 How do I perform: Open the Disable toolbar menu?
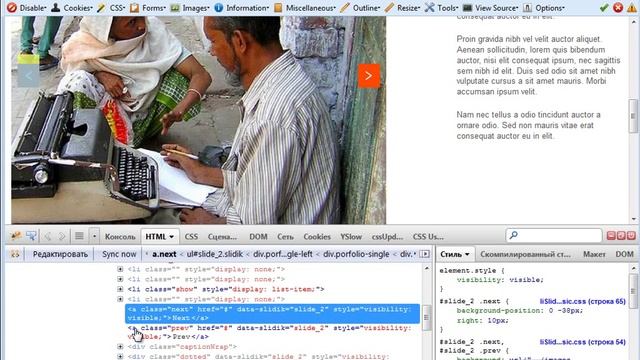click(x=27, y=8)
